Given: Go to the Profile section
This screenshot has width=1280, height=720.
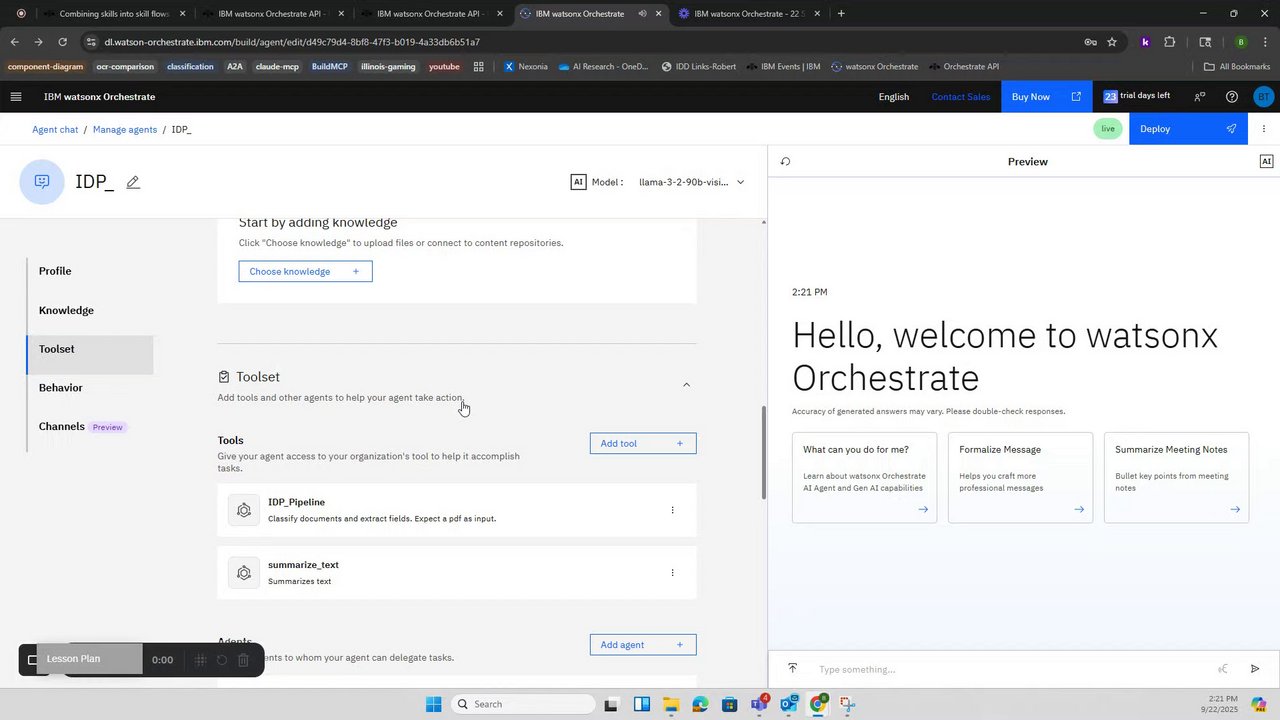Looking at the screenshot, I should coord(55,271).
